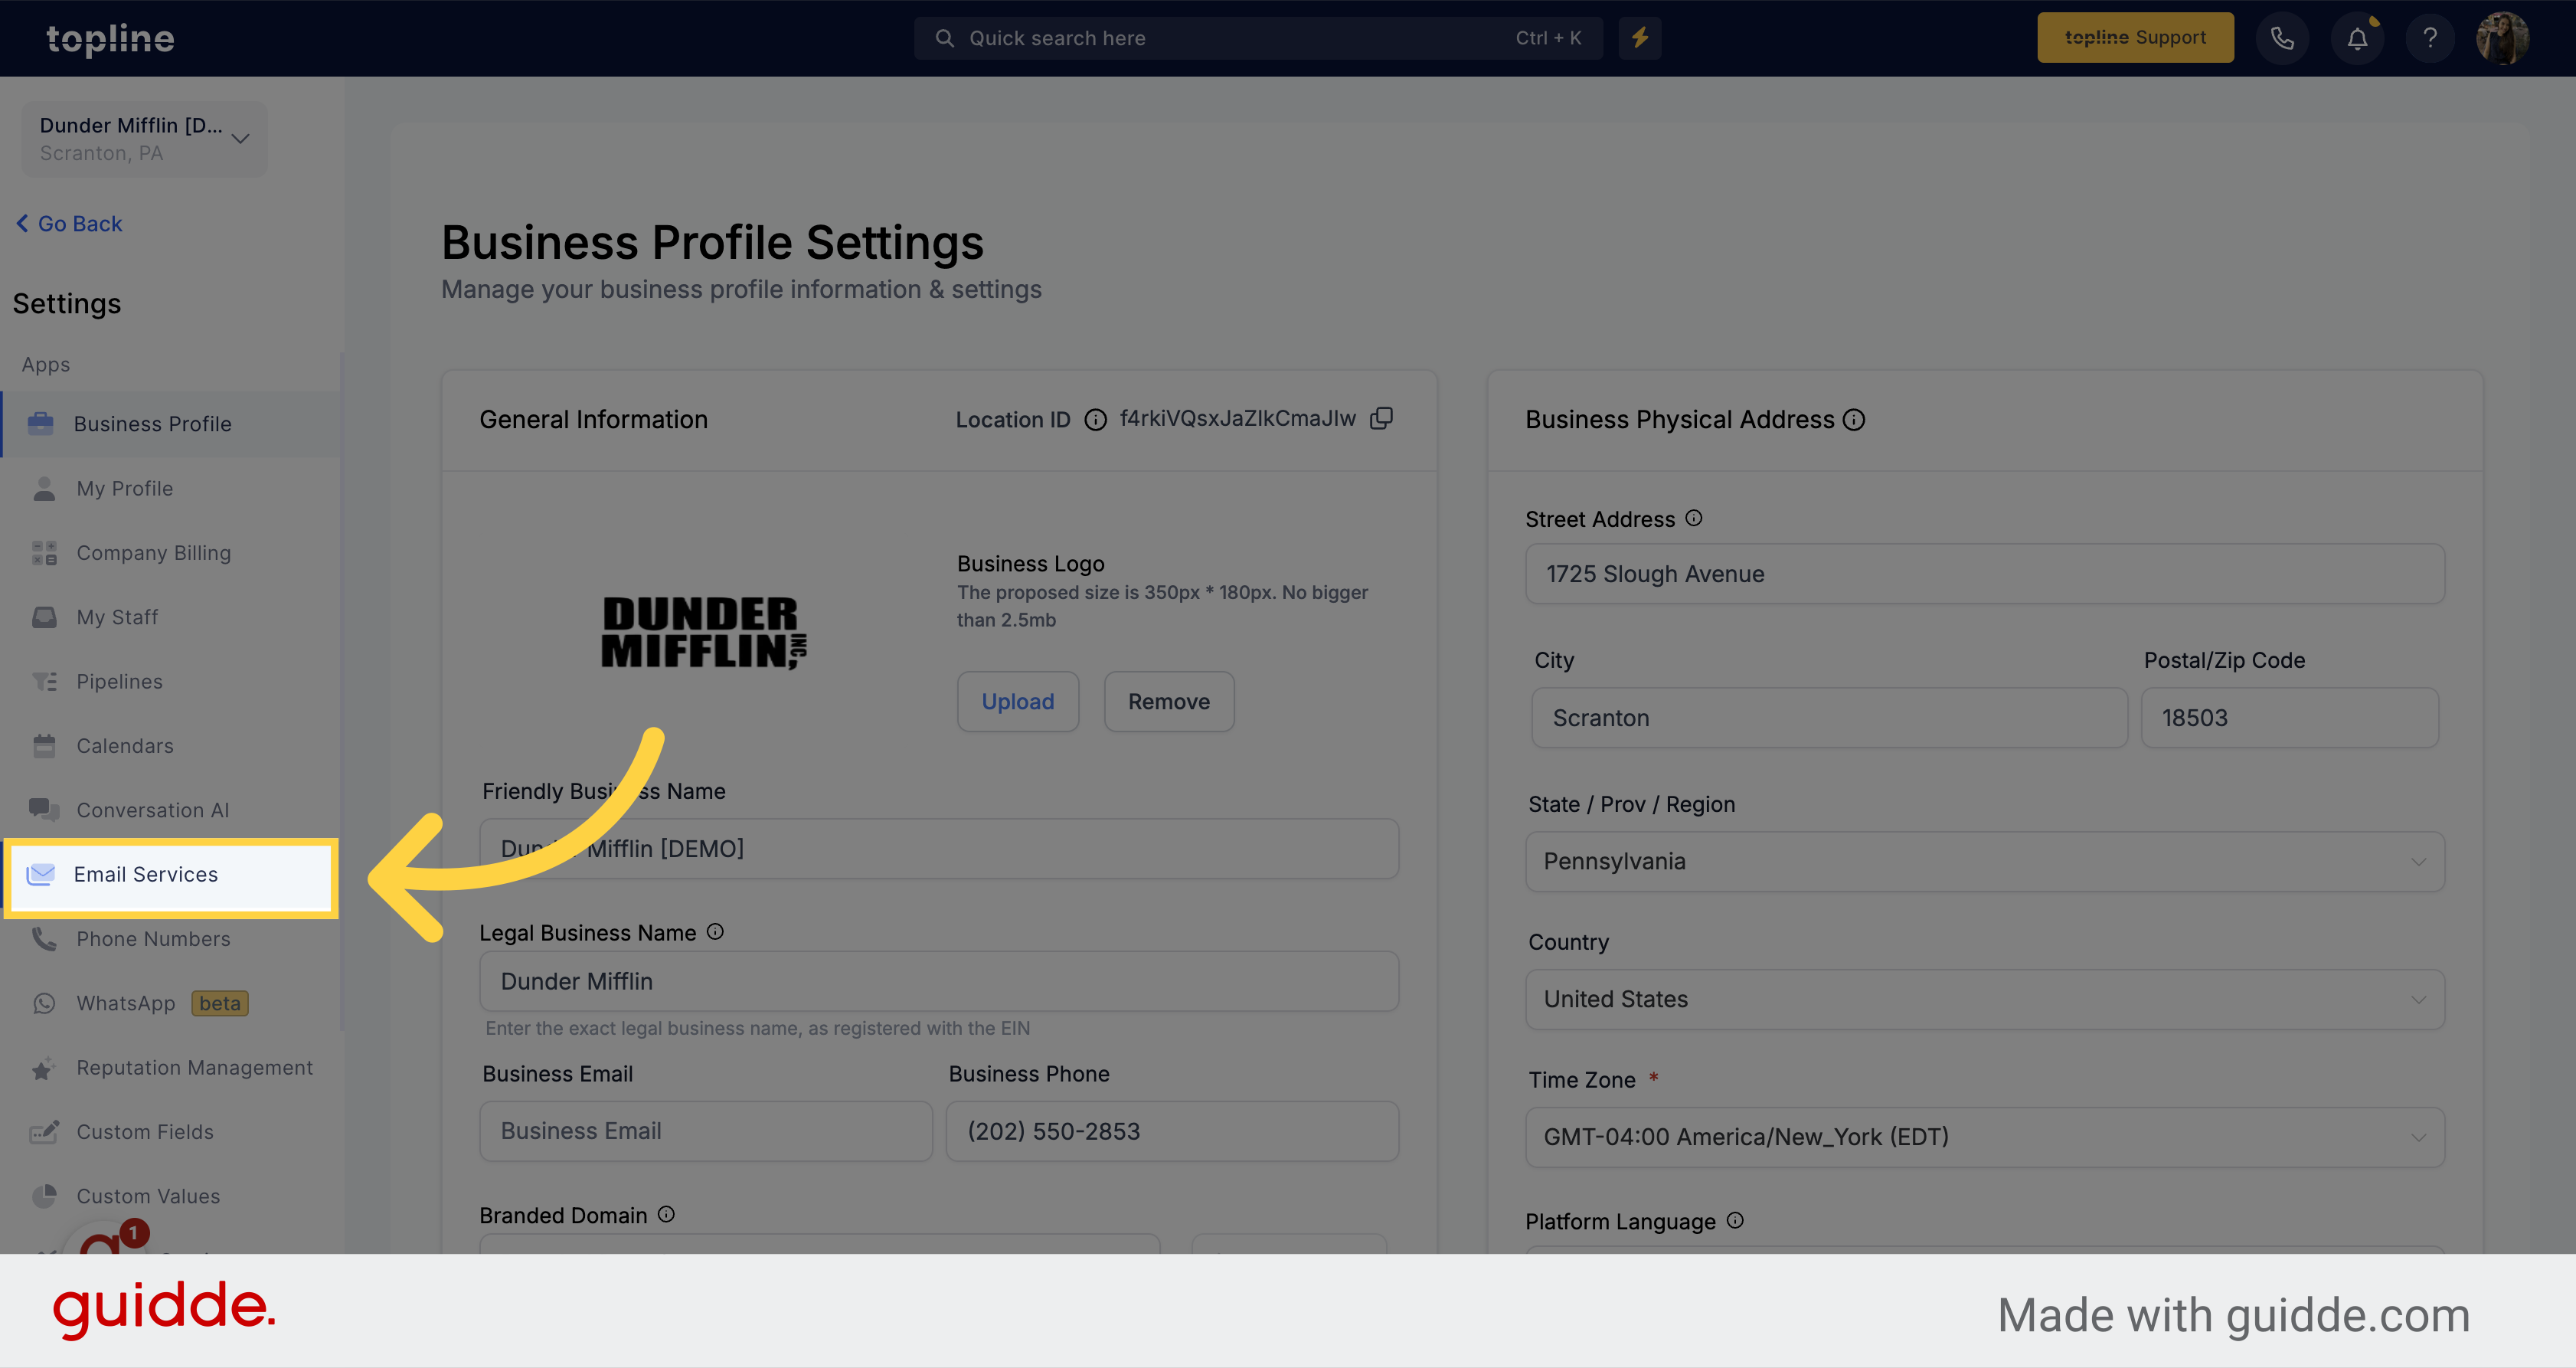
Task: Open Business Profile settings menu item
Action: click(171, 424)
